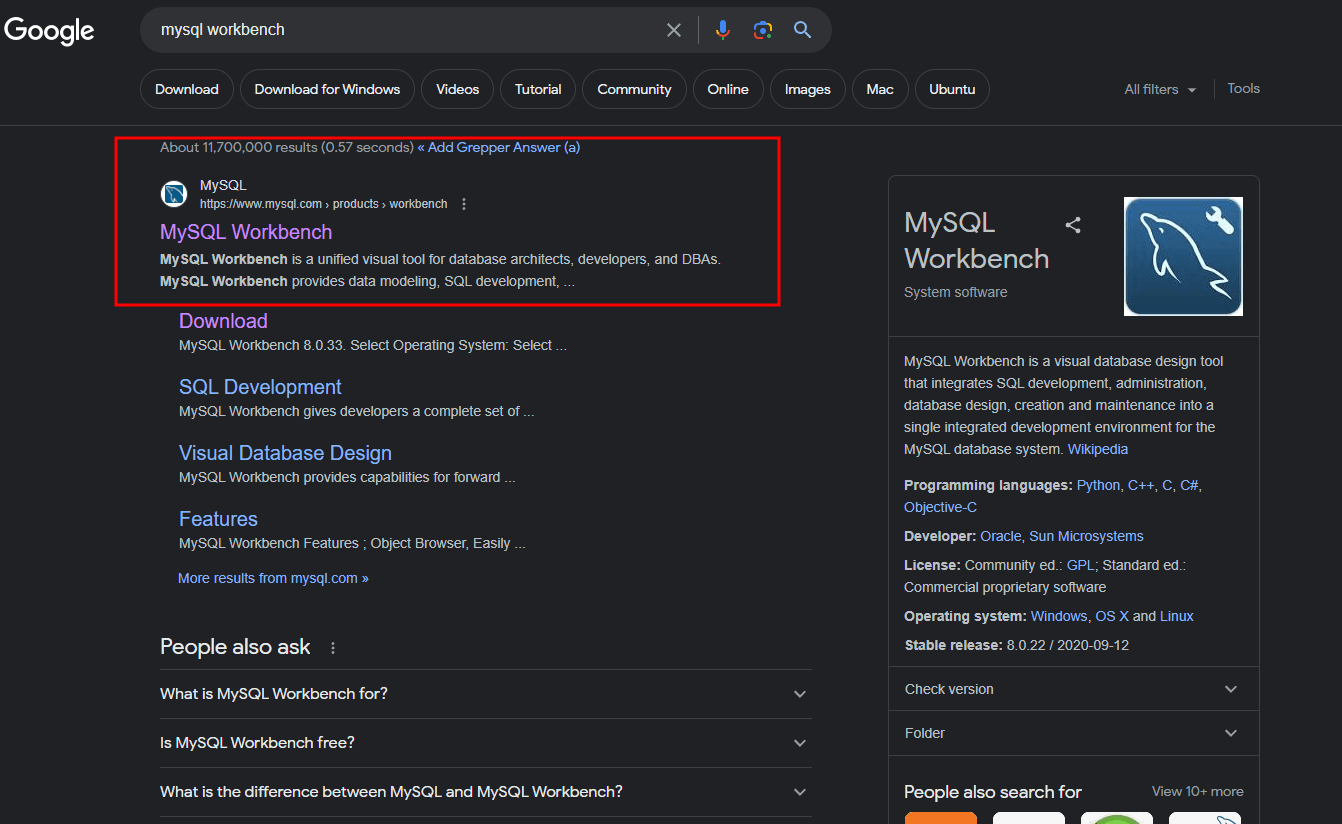The image size is (1342, 824).
Task: Select the Download for Windows chip
Action: point(327,89)
